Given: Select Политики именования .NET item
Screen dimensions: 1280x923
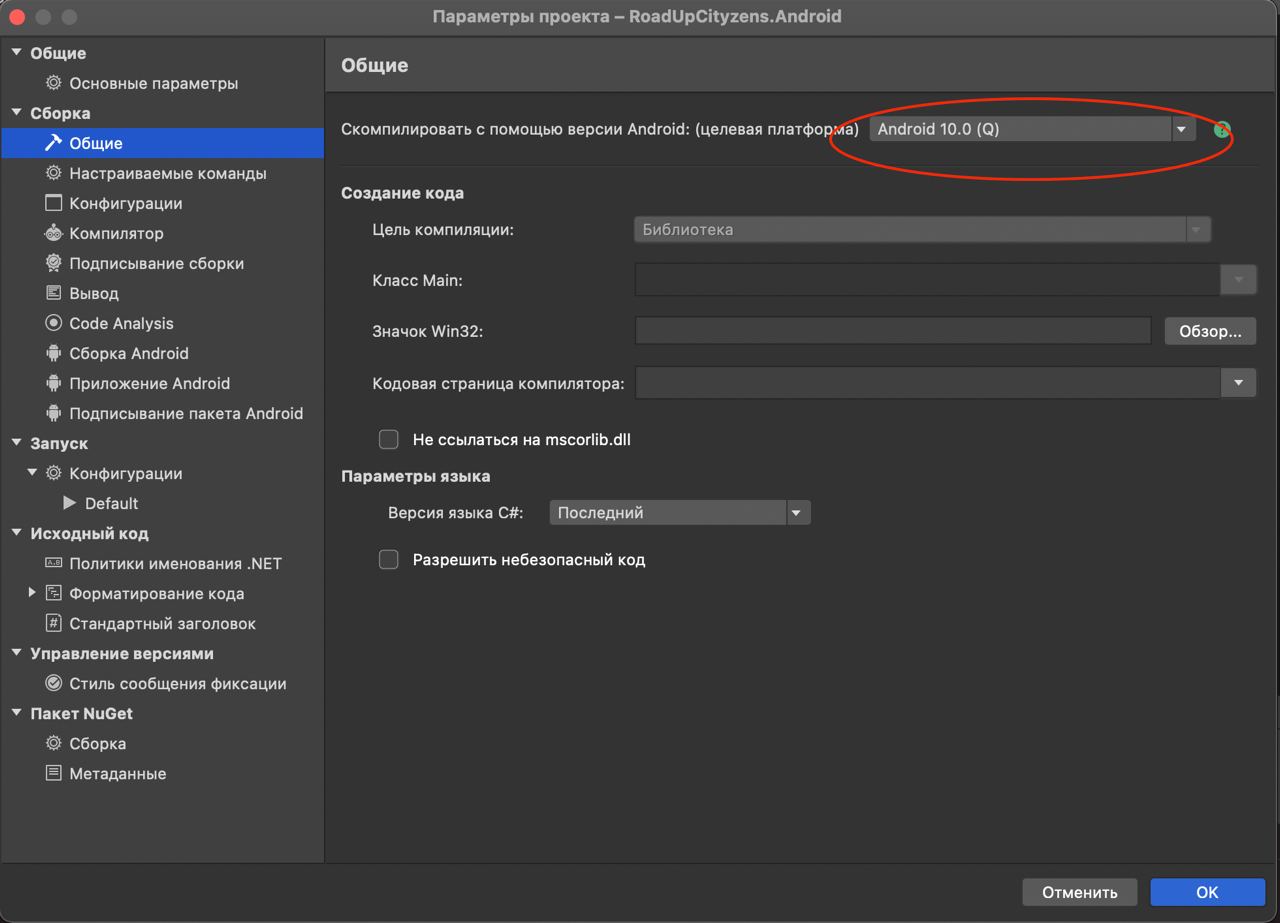Looking at the screenshot, I should pos(175,563).
